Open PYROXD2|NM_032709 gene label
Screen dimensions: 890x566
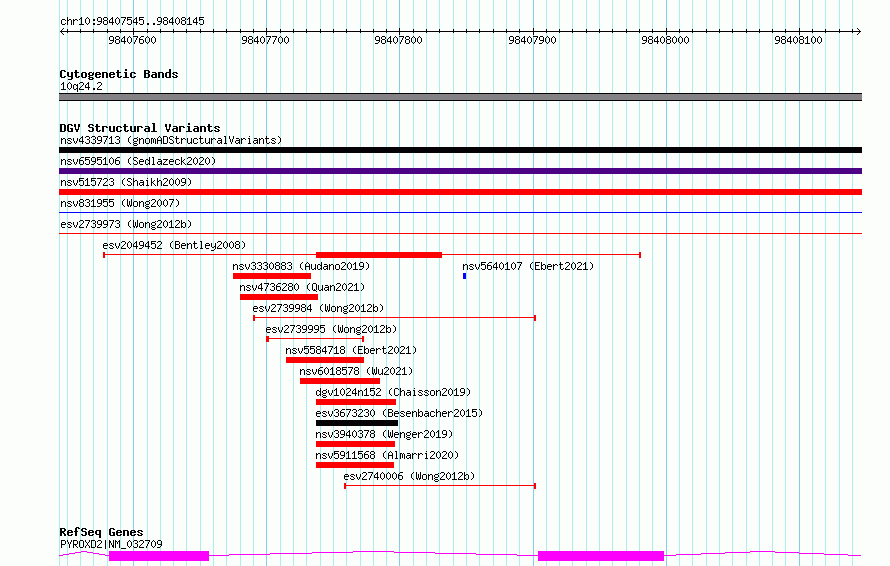tap(111, 544)
